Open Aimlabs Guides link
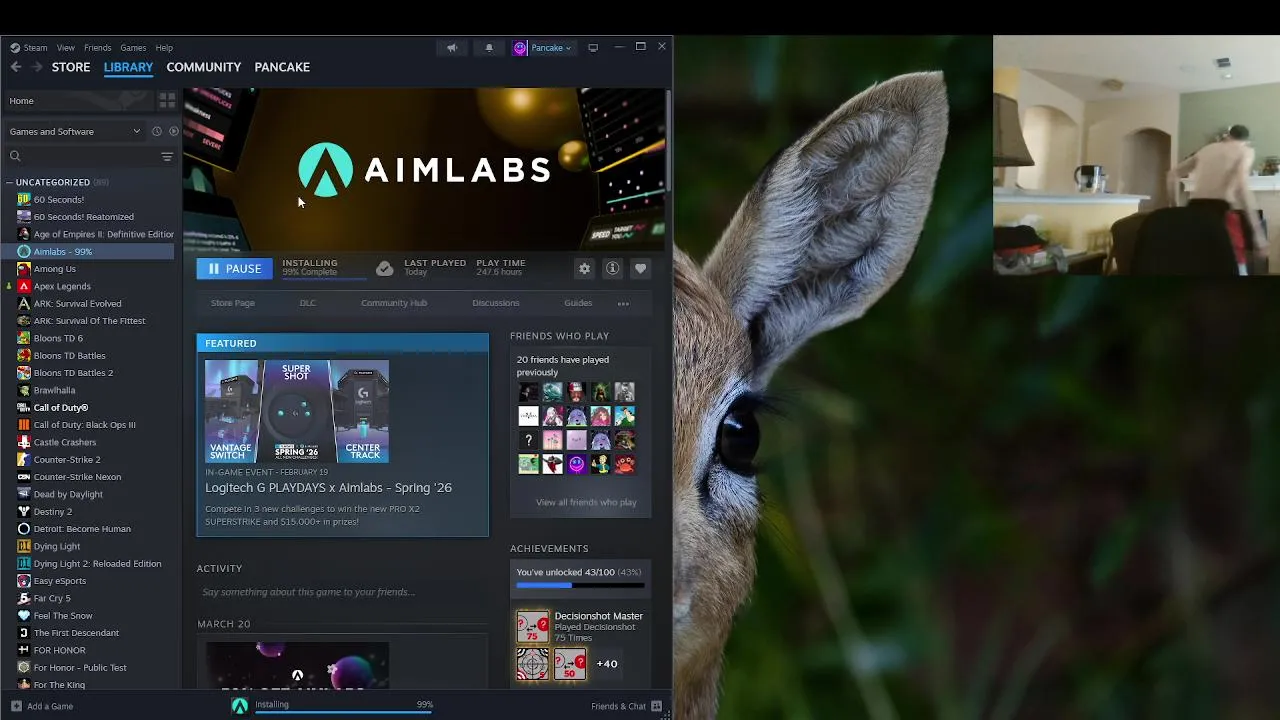This screenshot has height=720, width=1280. [x=578, y=303]
